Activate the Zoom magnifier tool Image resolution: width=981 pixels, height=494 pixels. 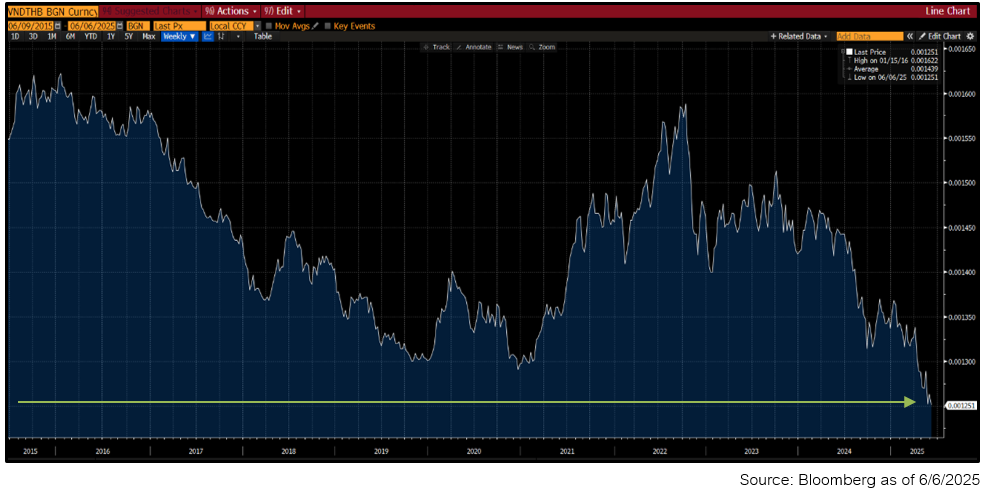pyautogui.click(x=542, y=47)
